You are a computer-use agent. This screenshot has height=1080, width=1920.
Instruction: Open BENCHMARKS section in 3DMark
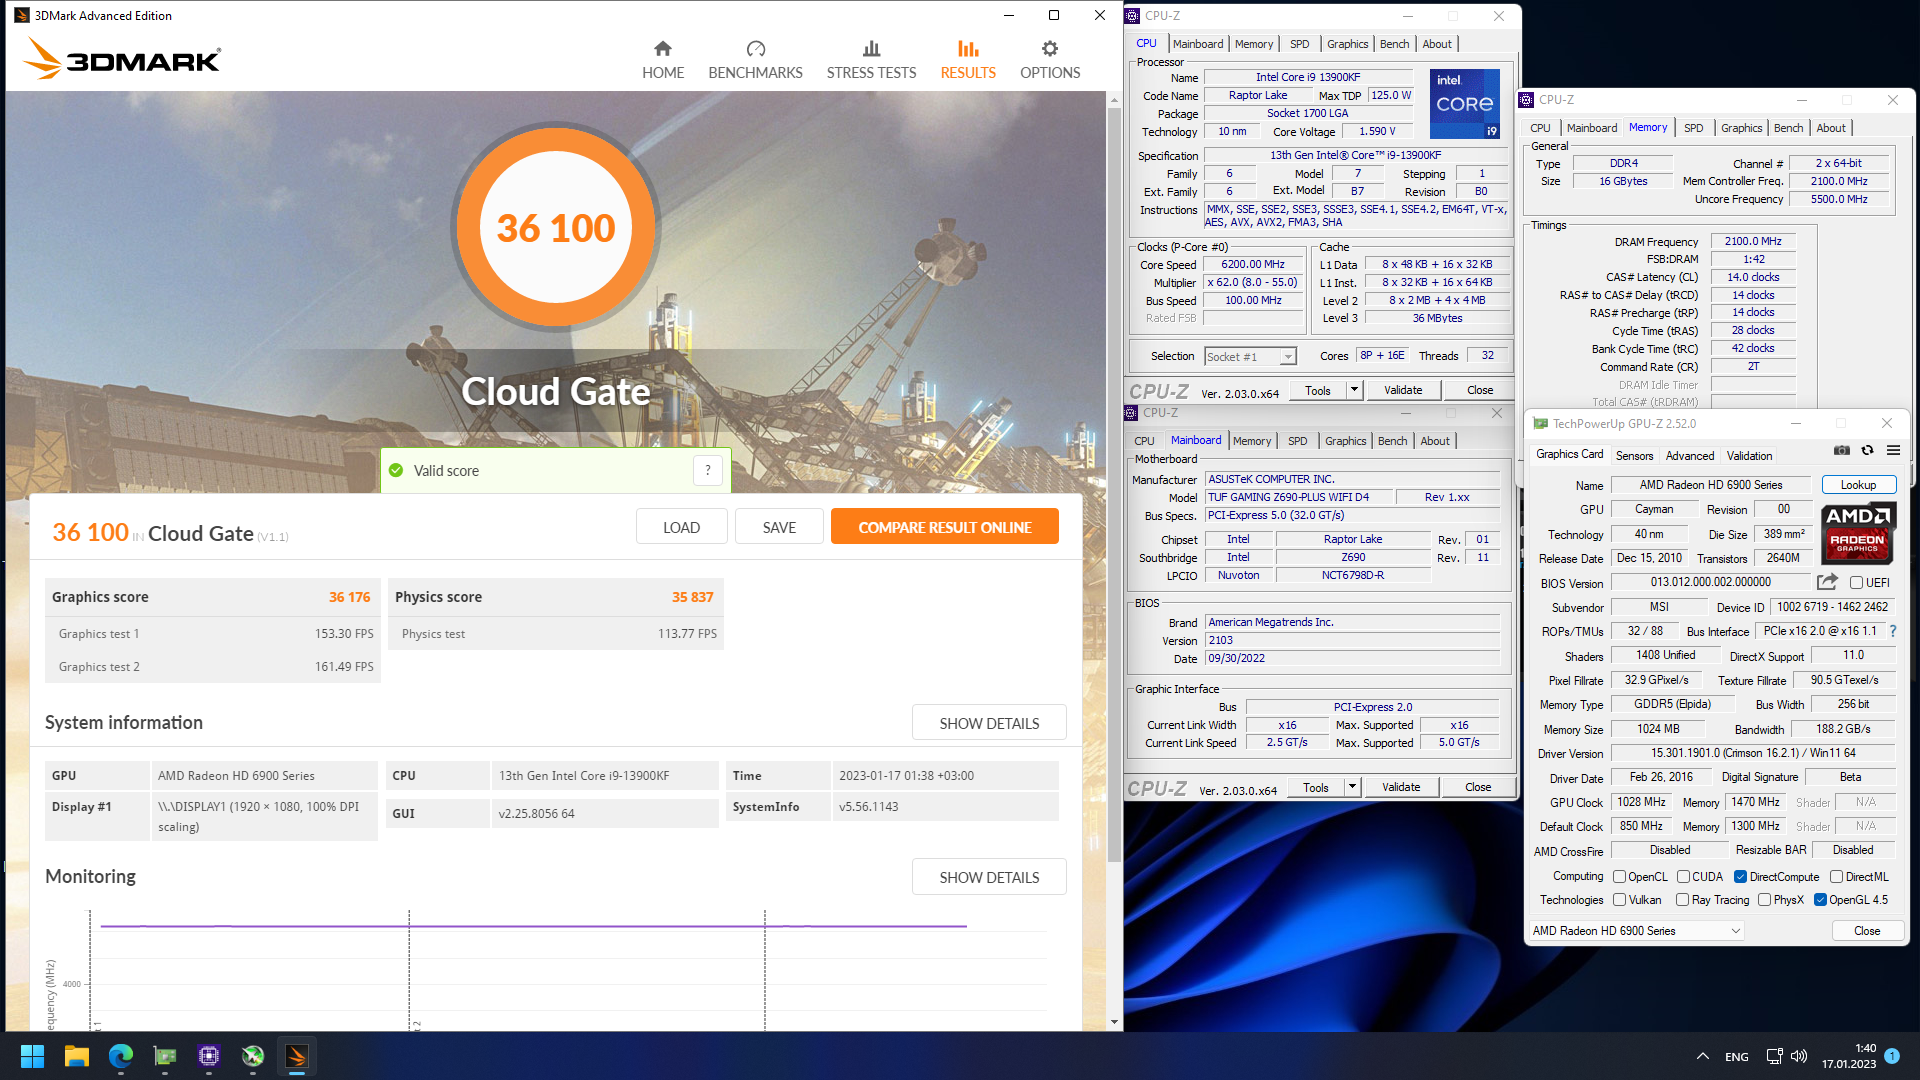coord(755,59)
